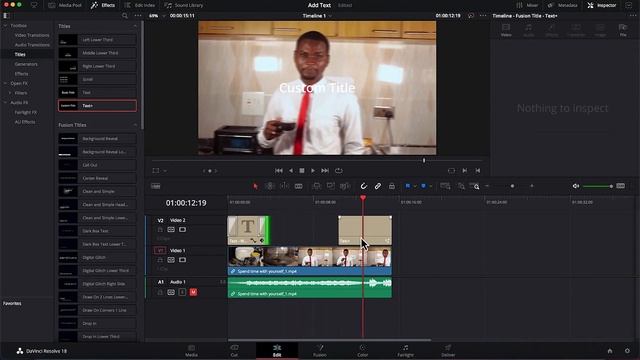The image size is (640, 360).
Task: Click the custom zoom magnifier icon
Action: coord(474,186)
